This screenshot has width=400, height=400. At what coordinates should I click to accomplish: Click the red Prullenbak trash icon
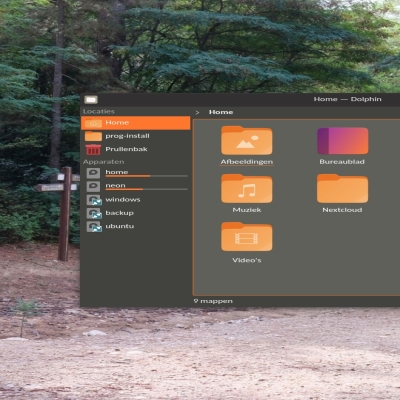pos(93,150)
